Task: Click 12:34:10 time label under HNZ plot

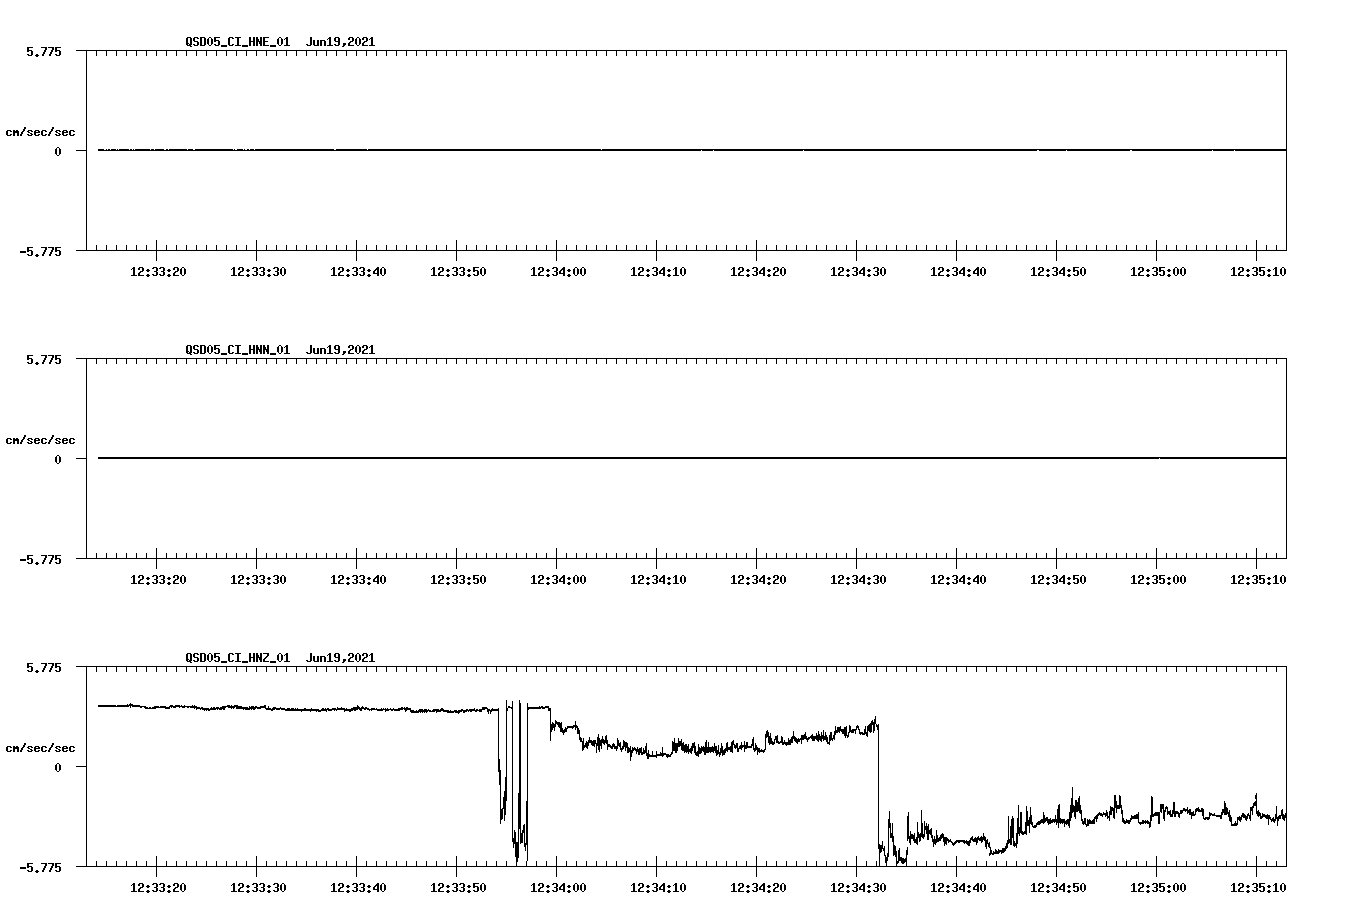Action: click(658, 888)
